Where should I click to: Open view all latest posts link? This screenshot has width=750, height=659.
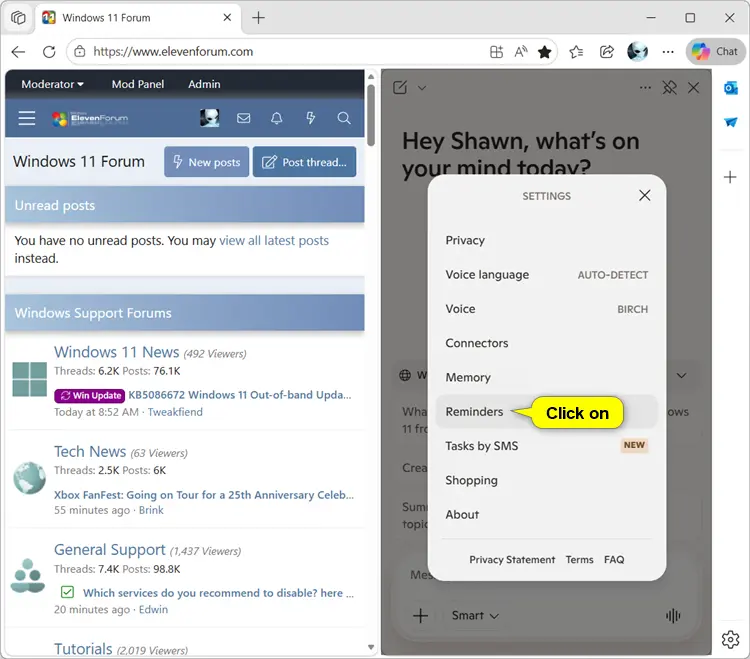[x=274, y=241]
